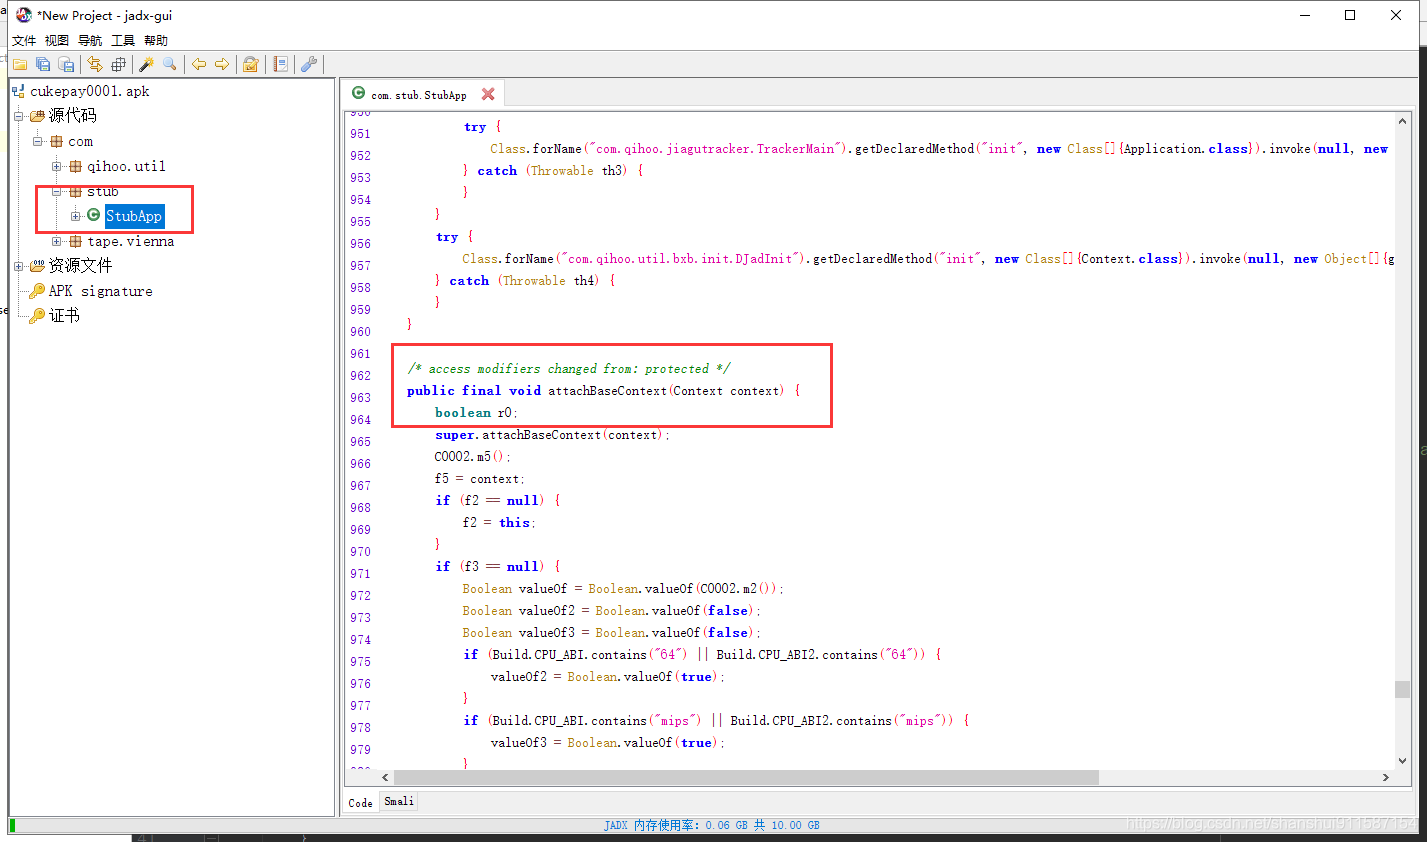The image size is (1427, 842).
Task: Open the log viewer notebook icon
Action: [281, 64]
